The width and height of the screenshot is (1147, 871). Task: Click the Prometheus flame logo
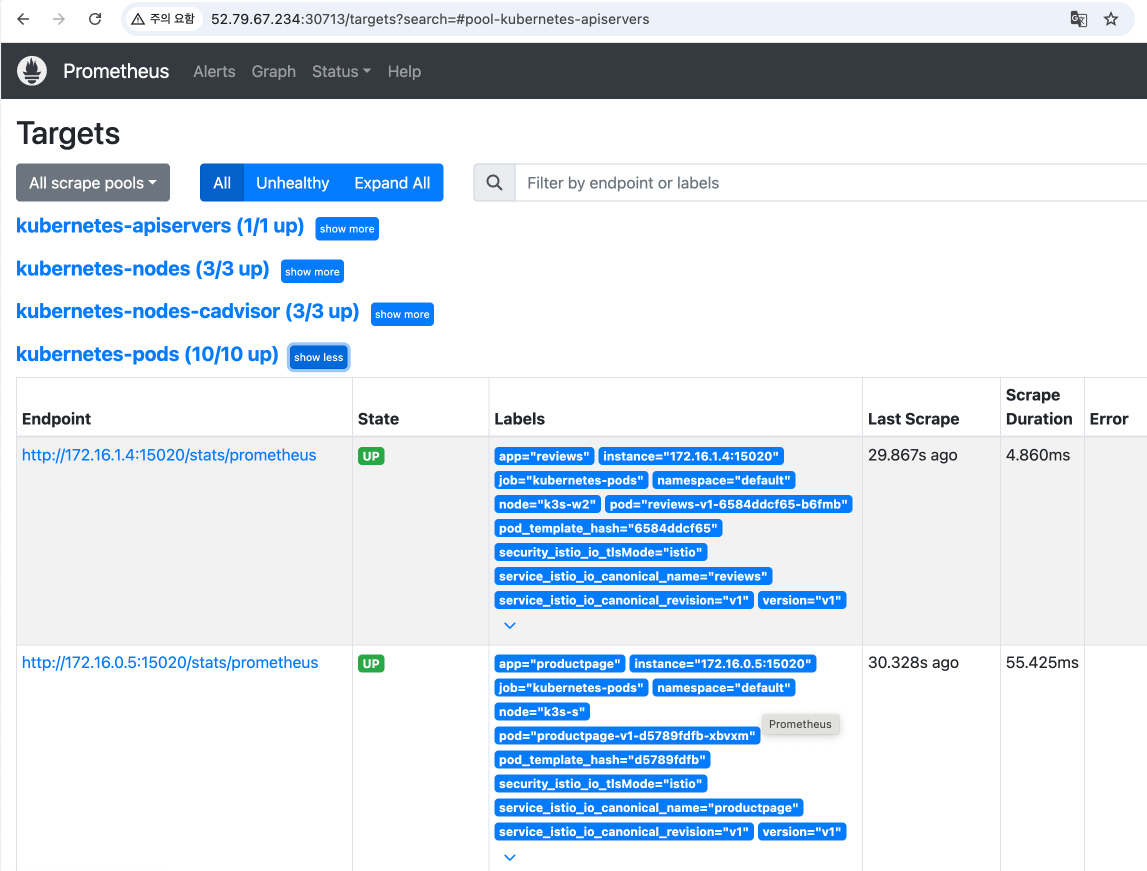(x=31, y=71)
